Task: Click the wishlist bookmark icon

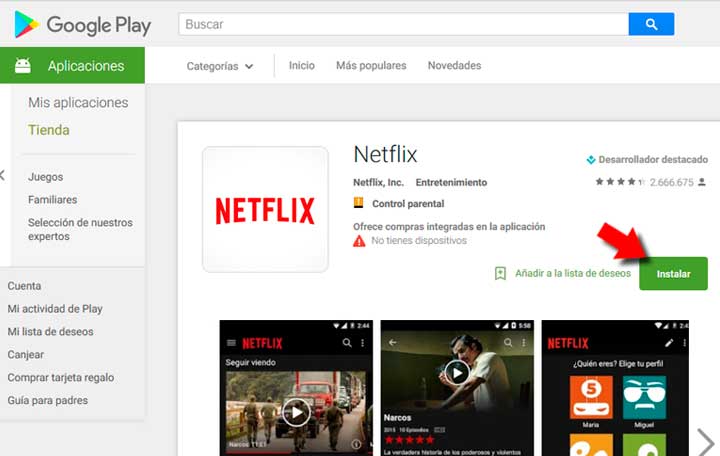Action: coord(500,273)
